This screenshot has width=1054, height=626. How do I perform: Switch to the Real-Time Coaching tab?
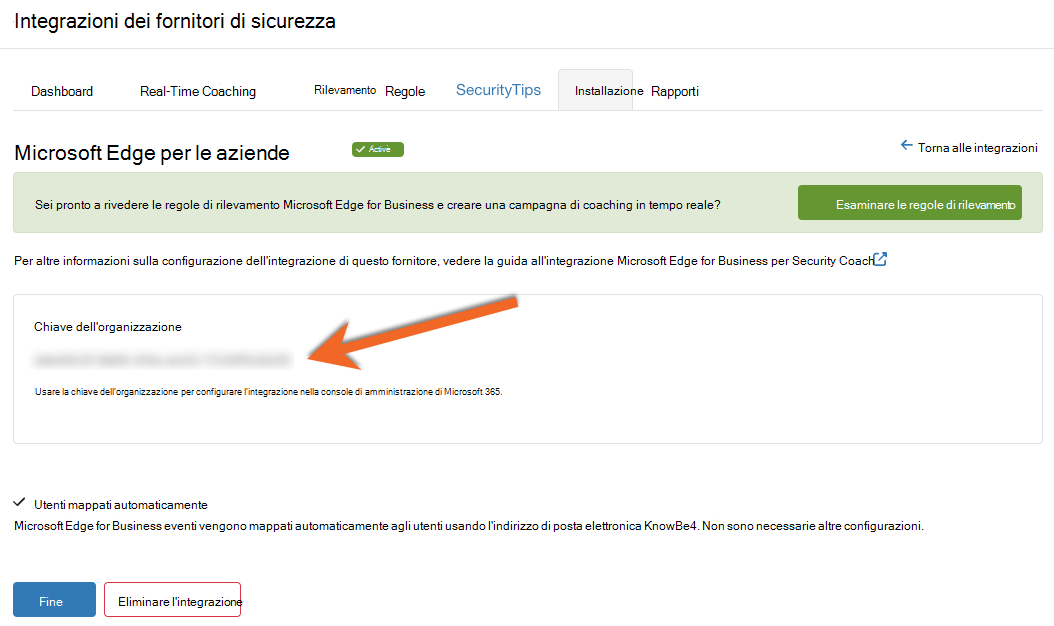click(x=198, y=91)
